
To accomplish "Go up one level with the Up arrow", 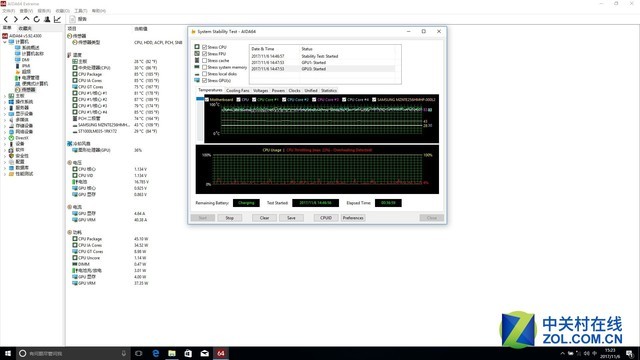I will click(x=26, y=19).
